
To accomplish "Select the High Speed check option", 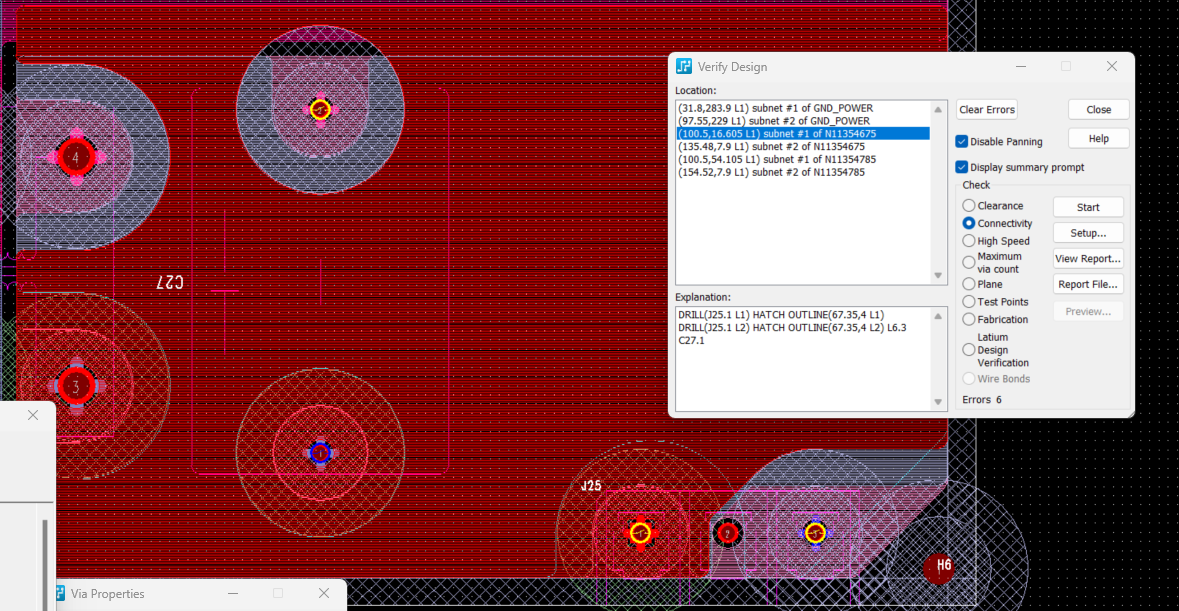I will (969, 241).
